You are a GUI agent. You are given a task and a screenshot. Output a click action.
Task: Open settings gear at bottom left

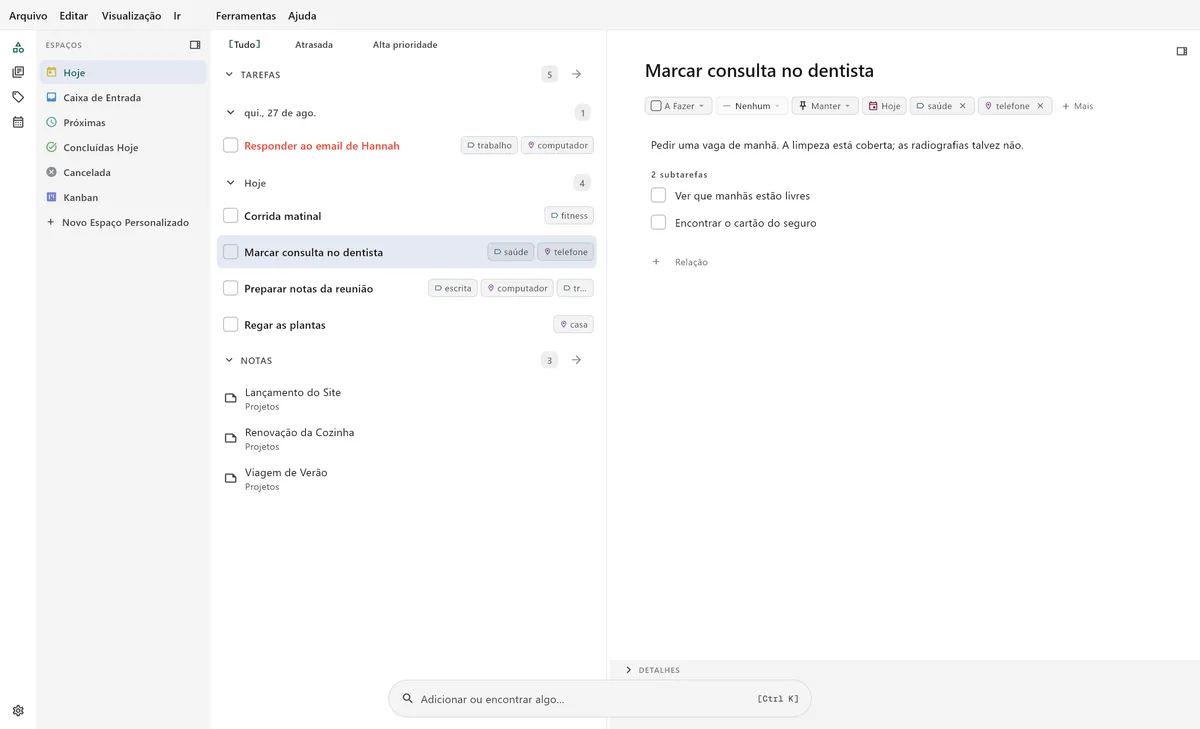(18, 711)
